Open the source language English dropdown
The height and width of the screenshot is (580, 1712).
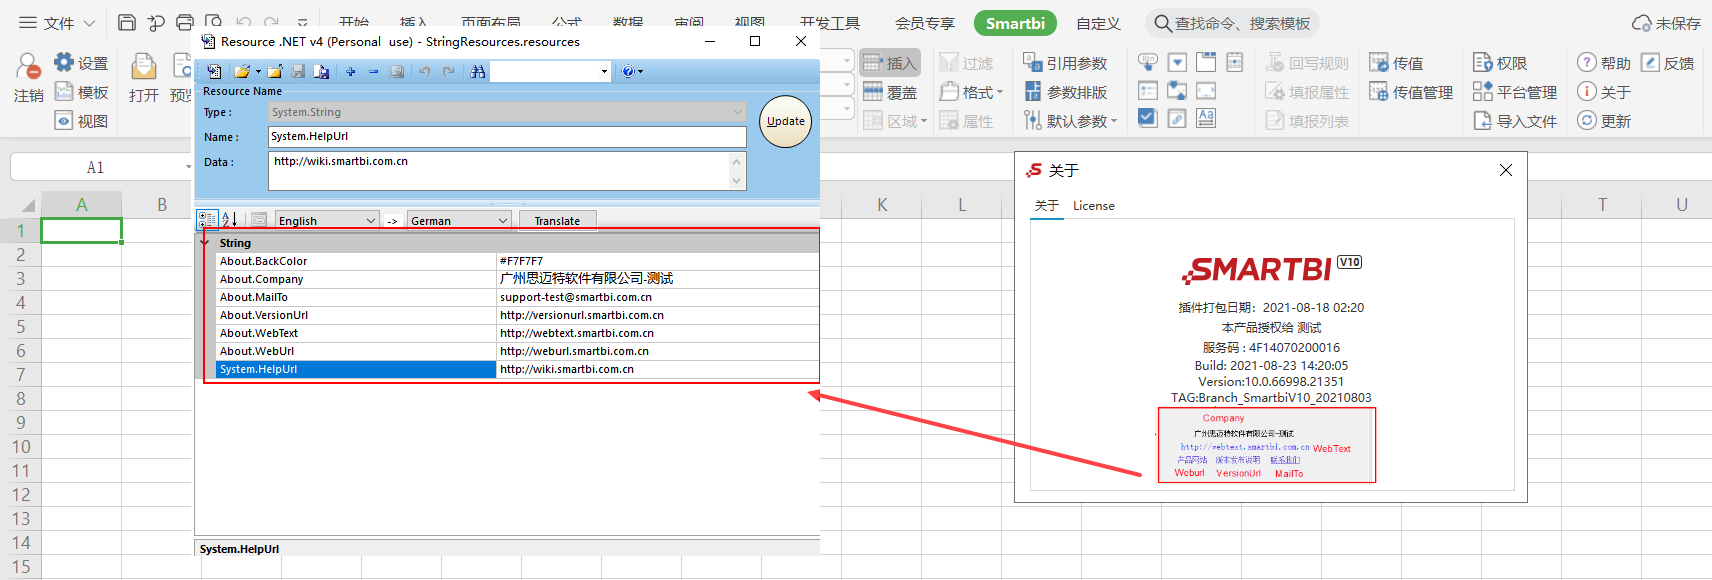coord(371,221)
